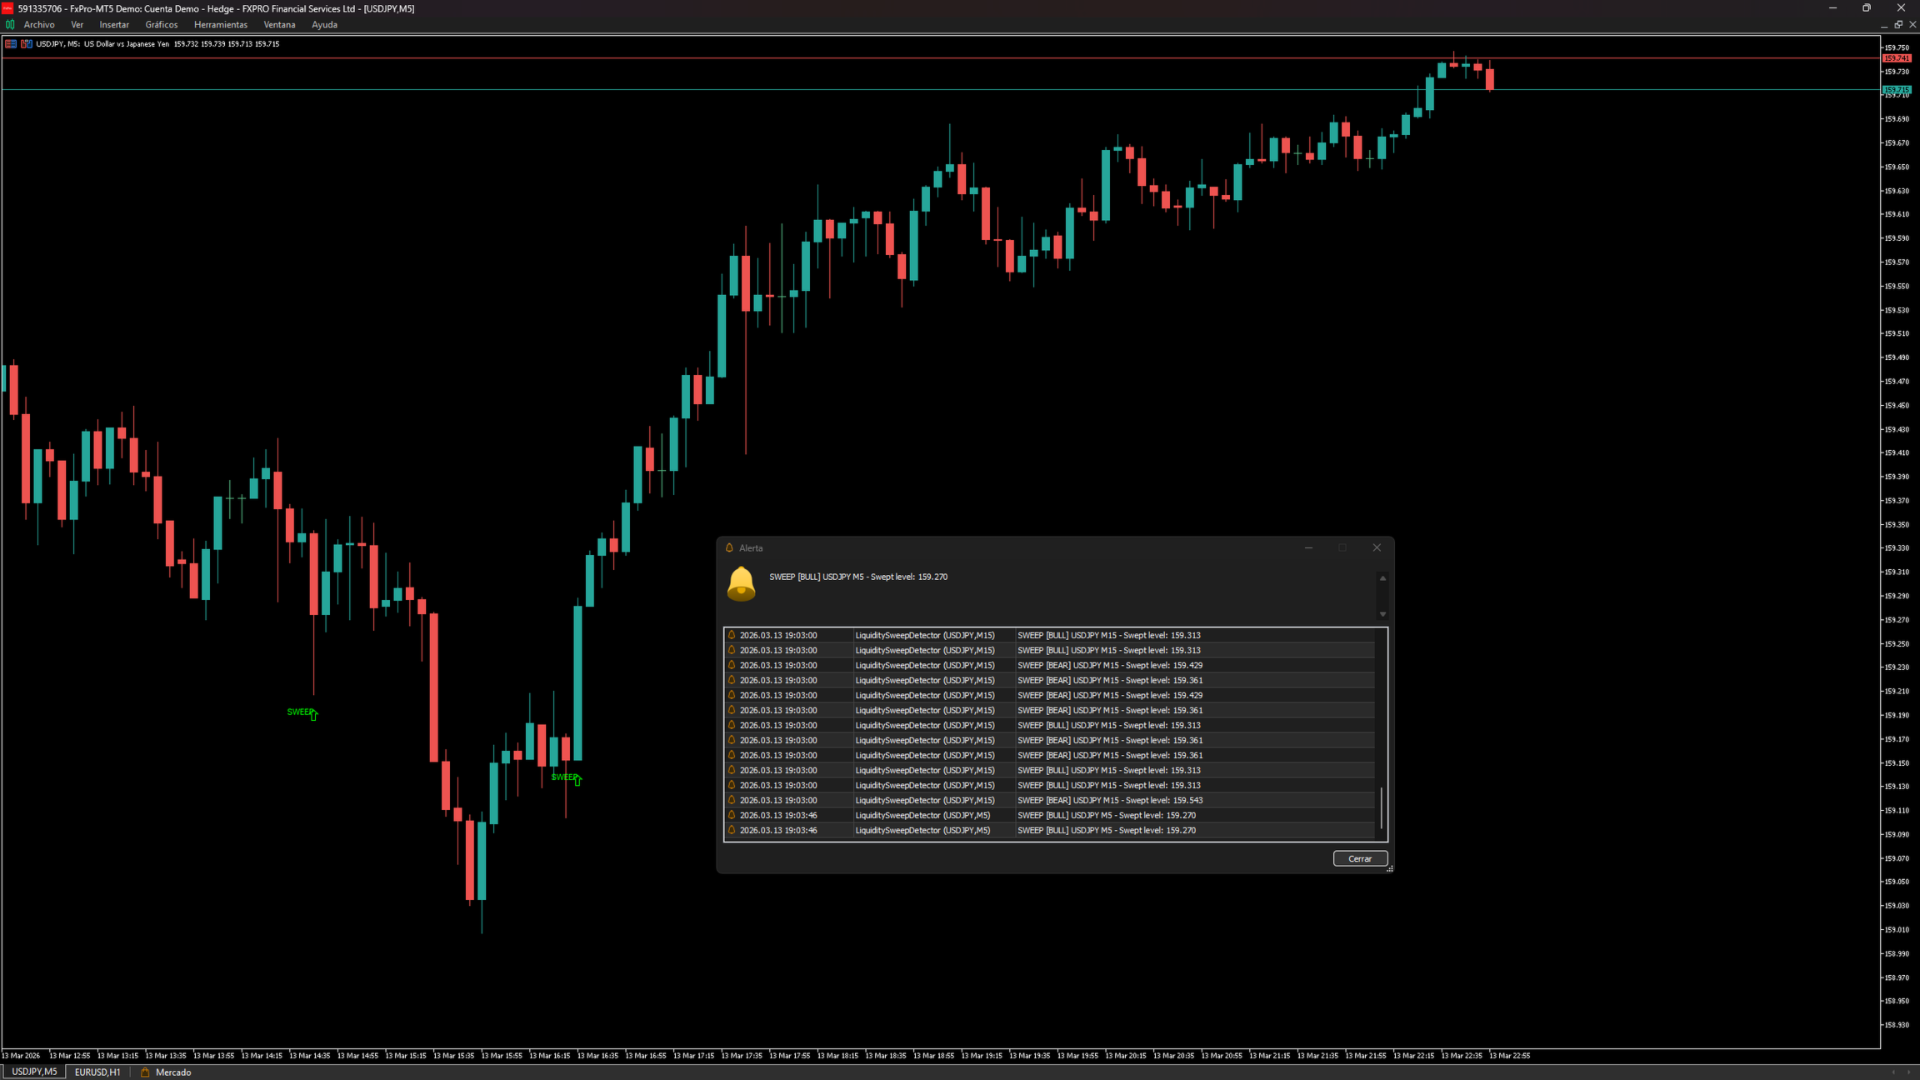The image size is (1920, 1080).
Task: Click the second green SWEEP arrow marker
Action: [577, 779]
